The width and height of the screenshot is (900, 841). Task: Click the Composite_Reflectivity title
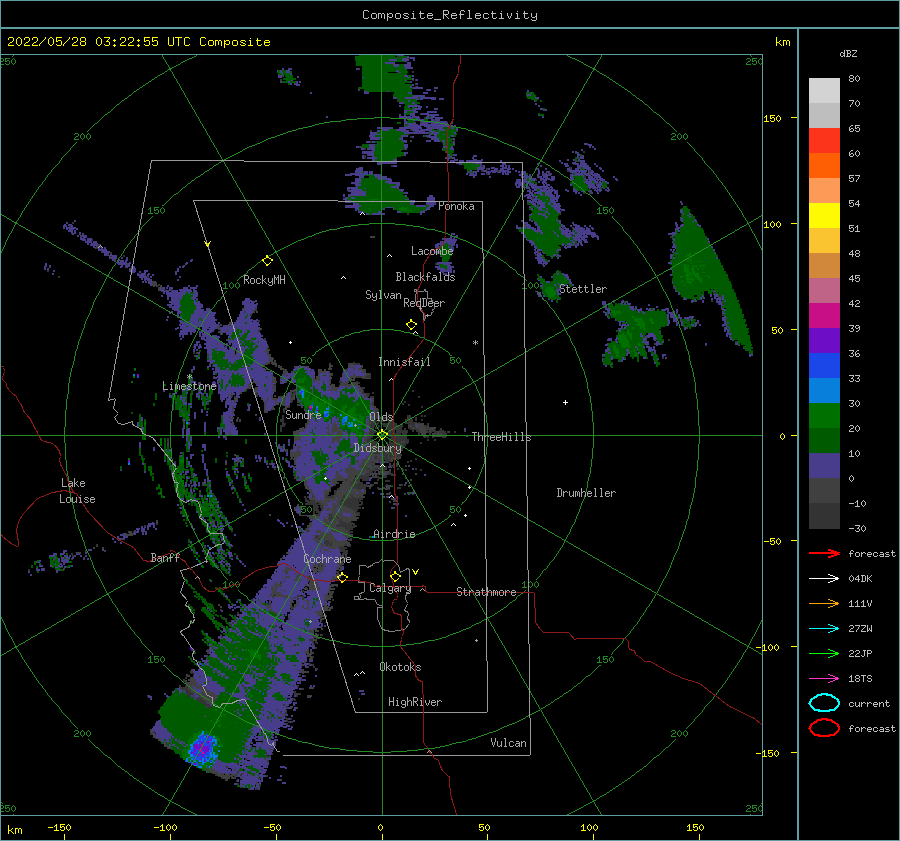point(450,15)
